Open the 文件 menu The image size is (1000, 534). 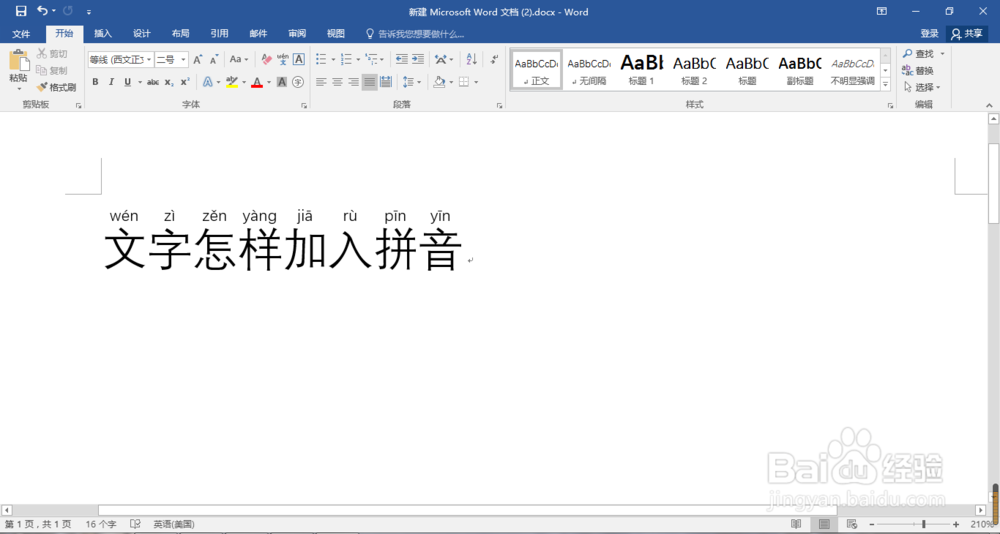click(21, 34)
